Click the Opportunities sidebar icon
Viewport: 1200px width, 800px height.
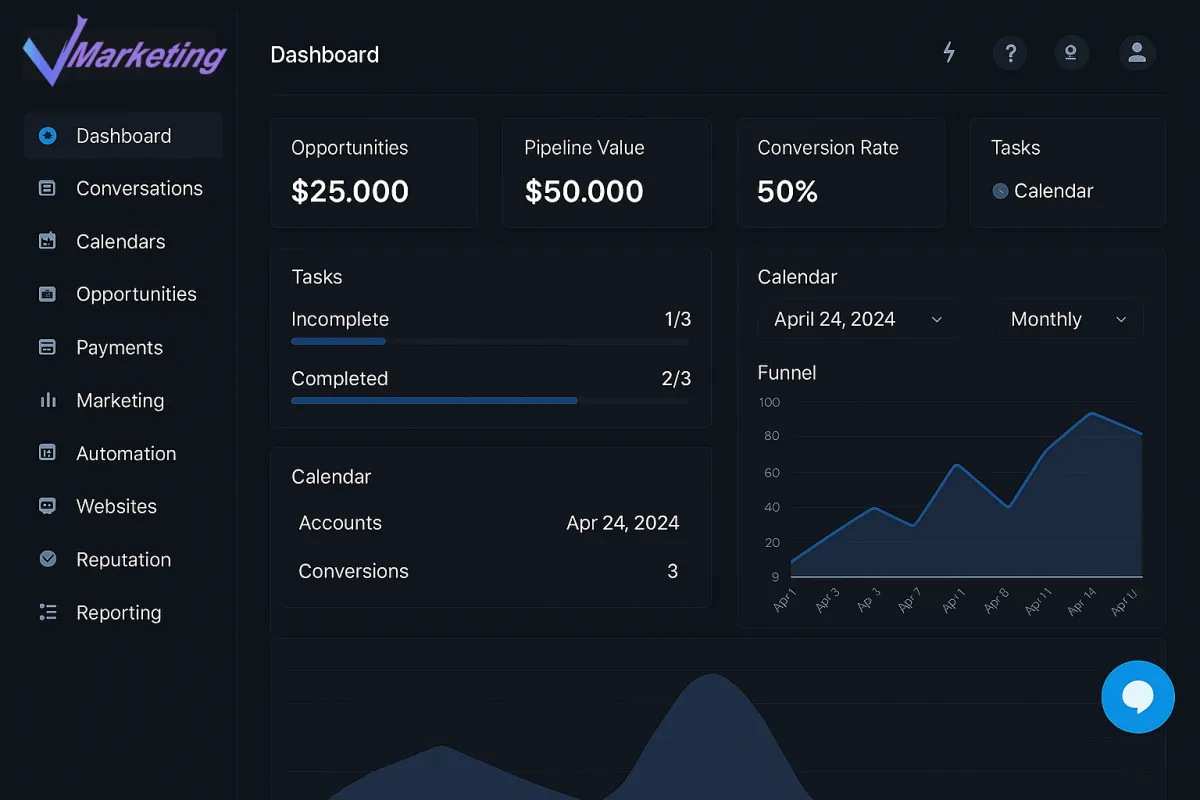[x=47, y=294]
